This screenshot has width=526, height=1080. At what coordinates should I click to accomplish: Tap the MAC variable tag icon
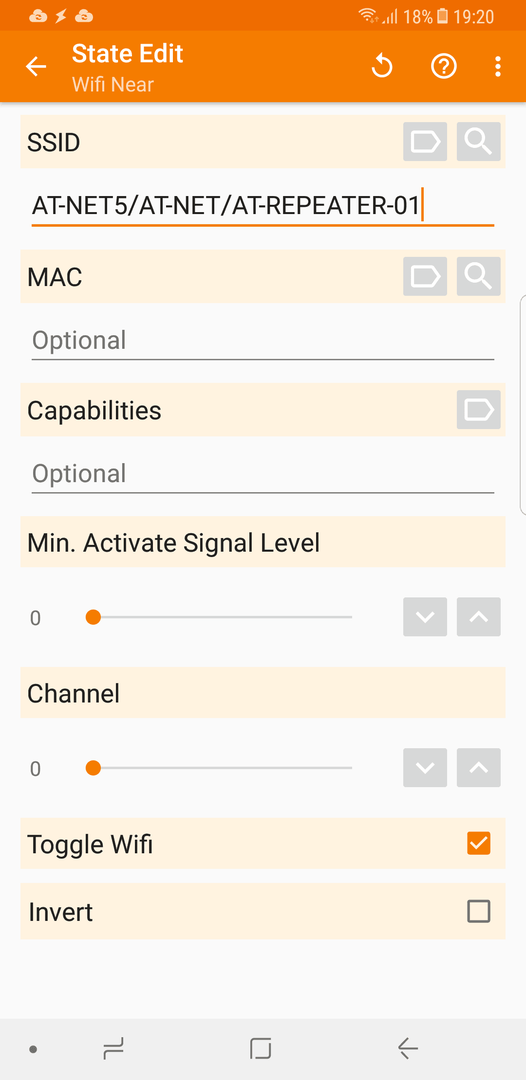(x=425, y=276)
